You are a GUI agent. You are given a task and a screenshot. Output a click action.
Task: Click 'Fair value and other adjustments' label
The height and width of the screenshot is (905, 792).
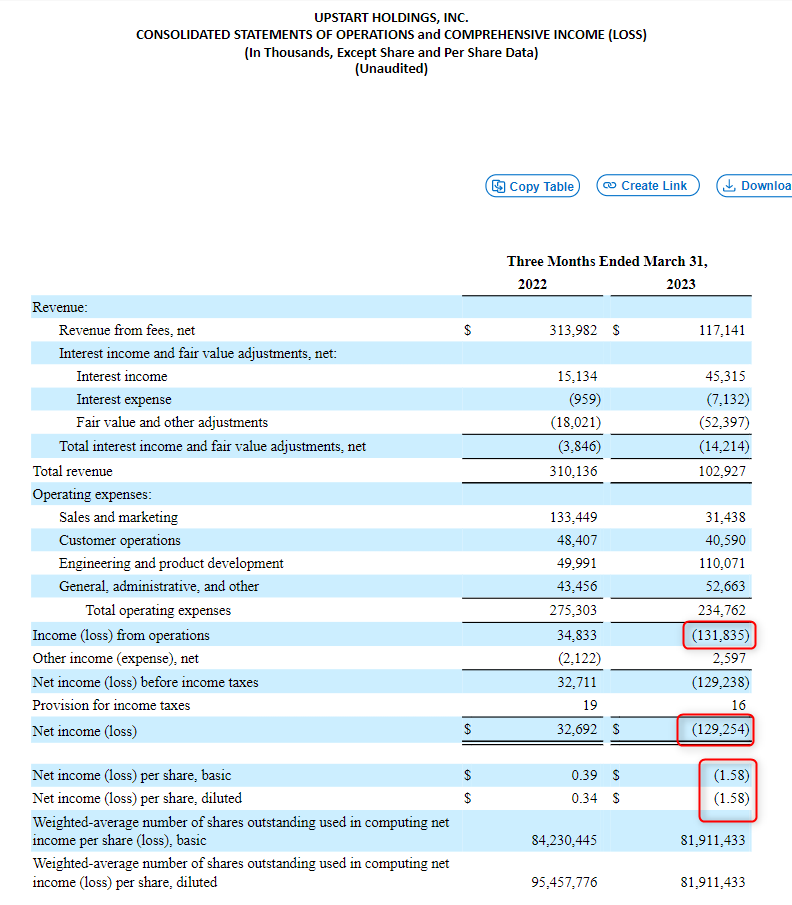(172, 422)
